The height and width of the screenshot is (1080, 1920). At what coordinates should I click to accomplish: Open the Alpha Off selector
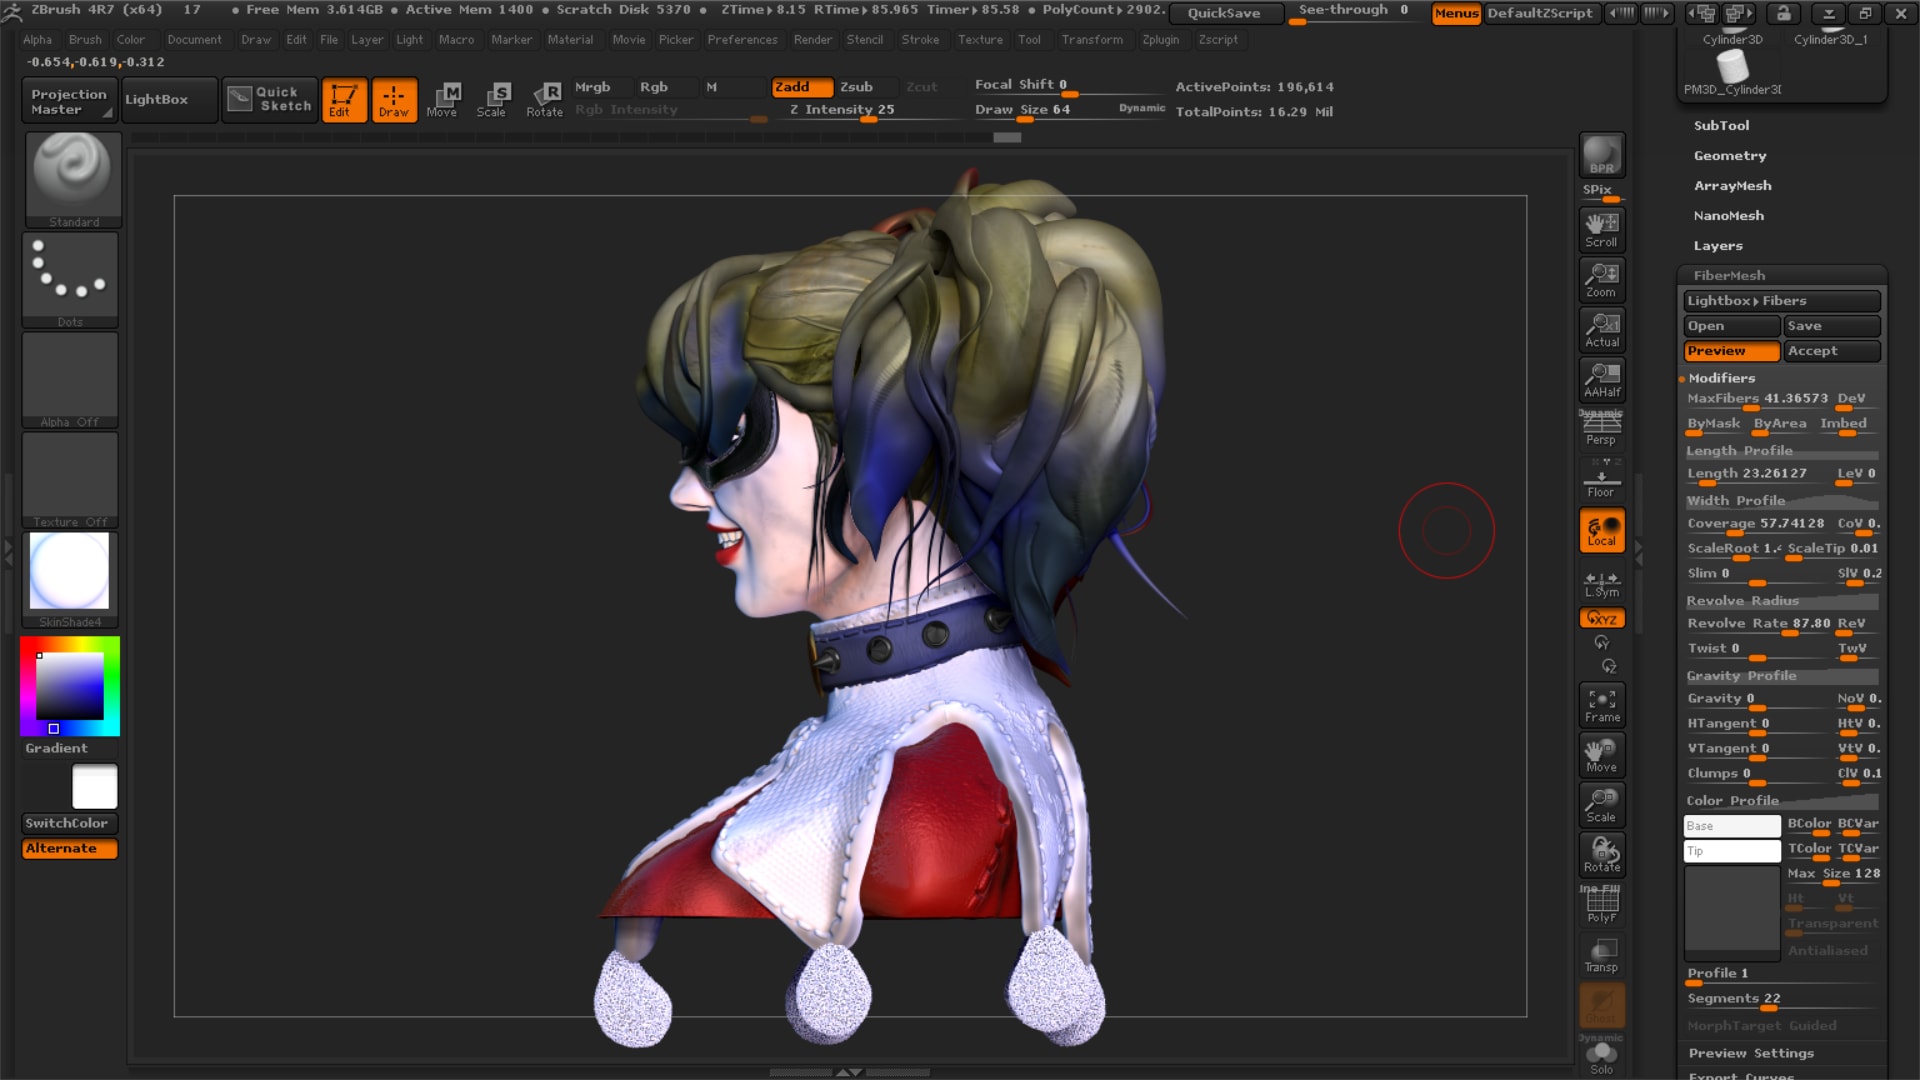pyautogui.click(x=70, y=380)
